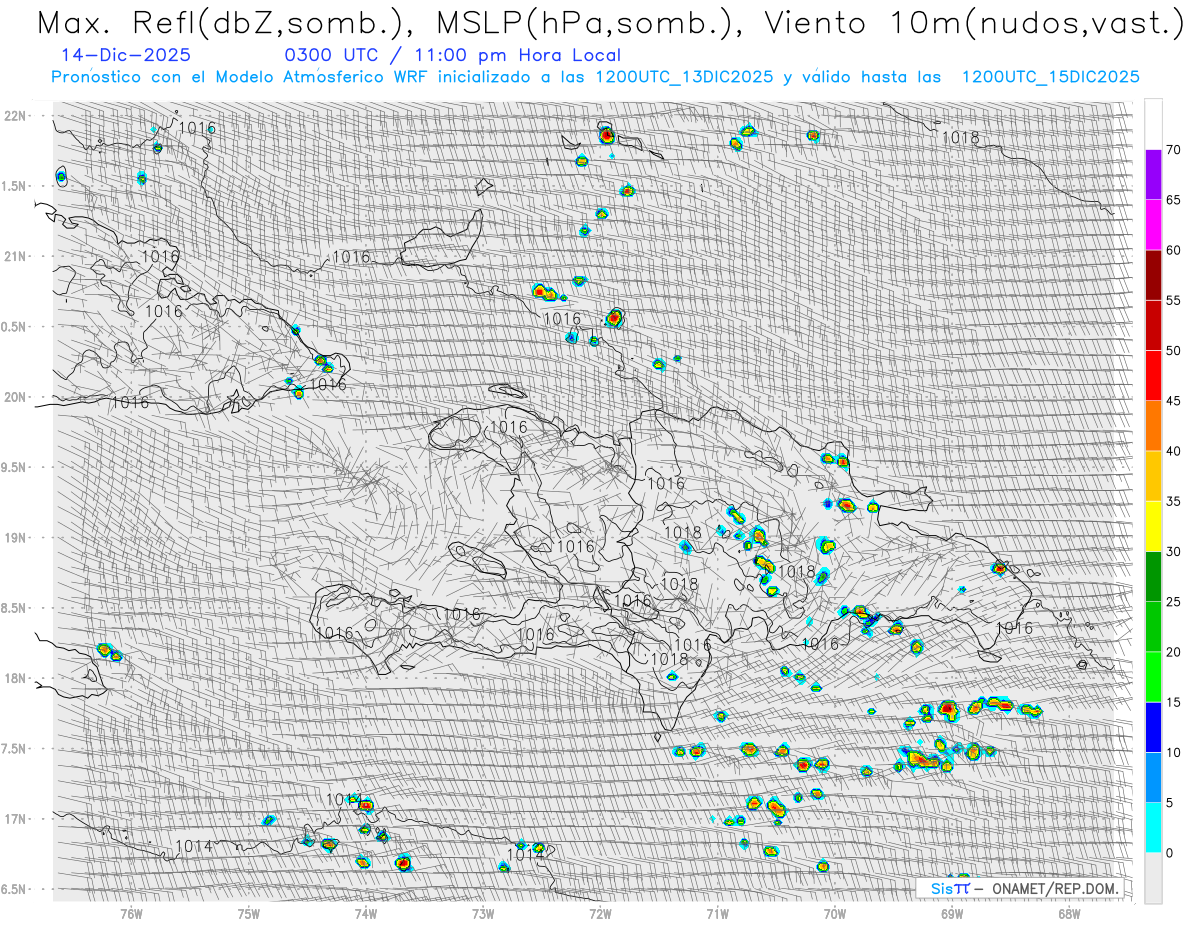Click the gray below-zero colorbar segment
1200x927 pixels.
(x=1153, y=878)
